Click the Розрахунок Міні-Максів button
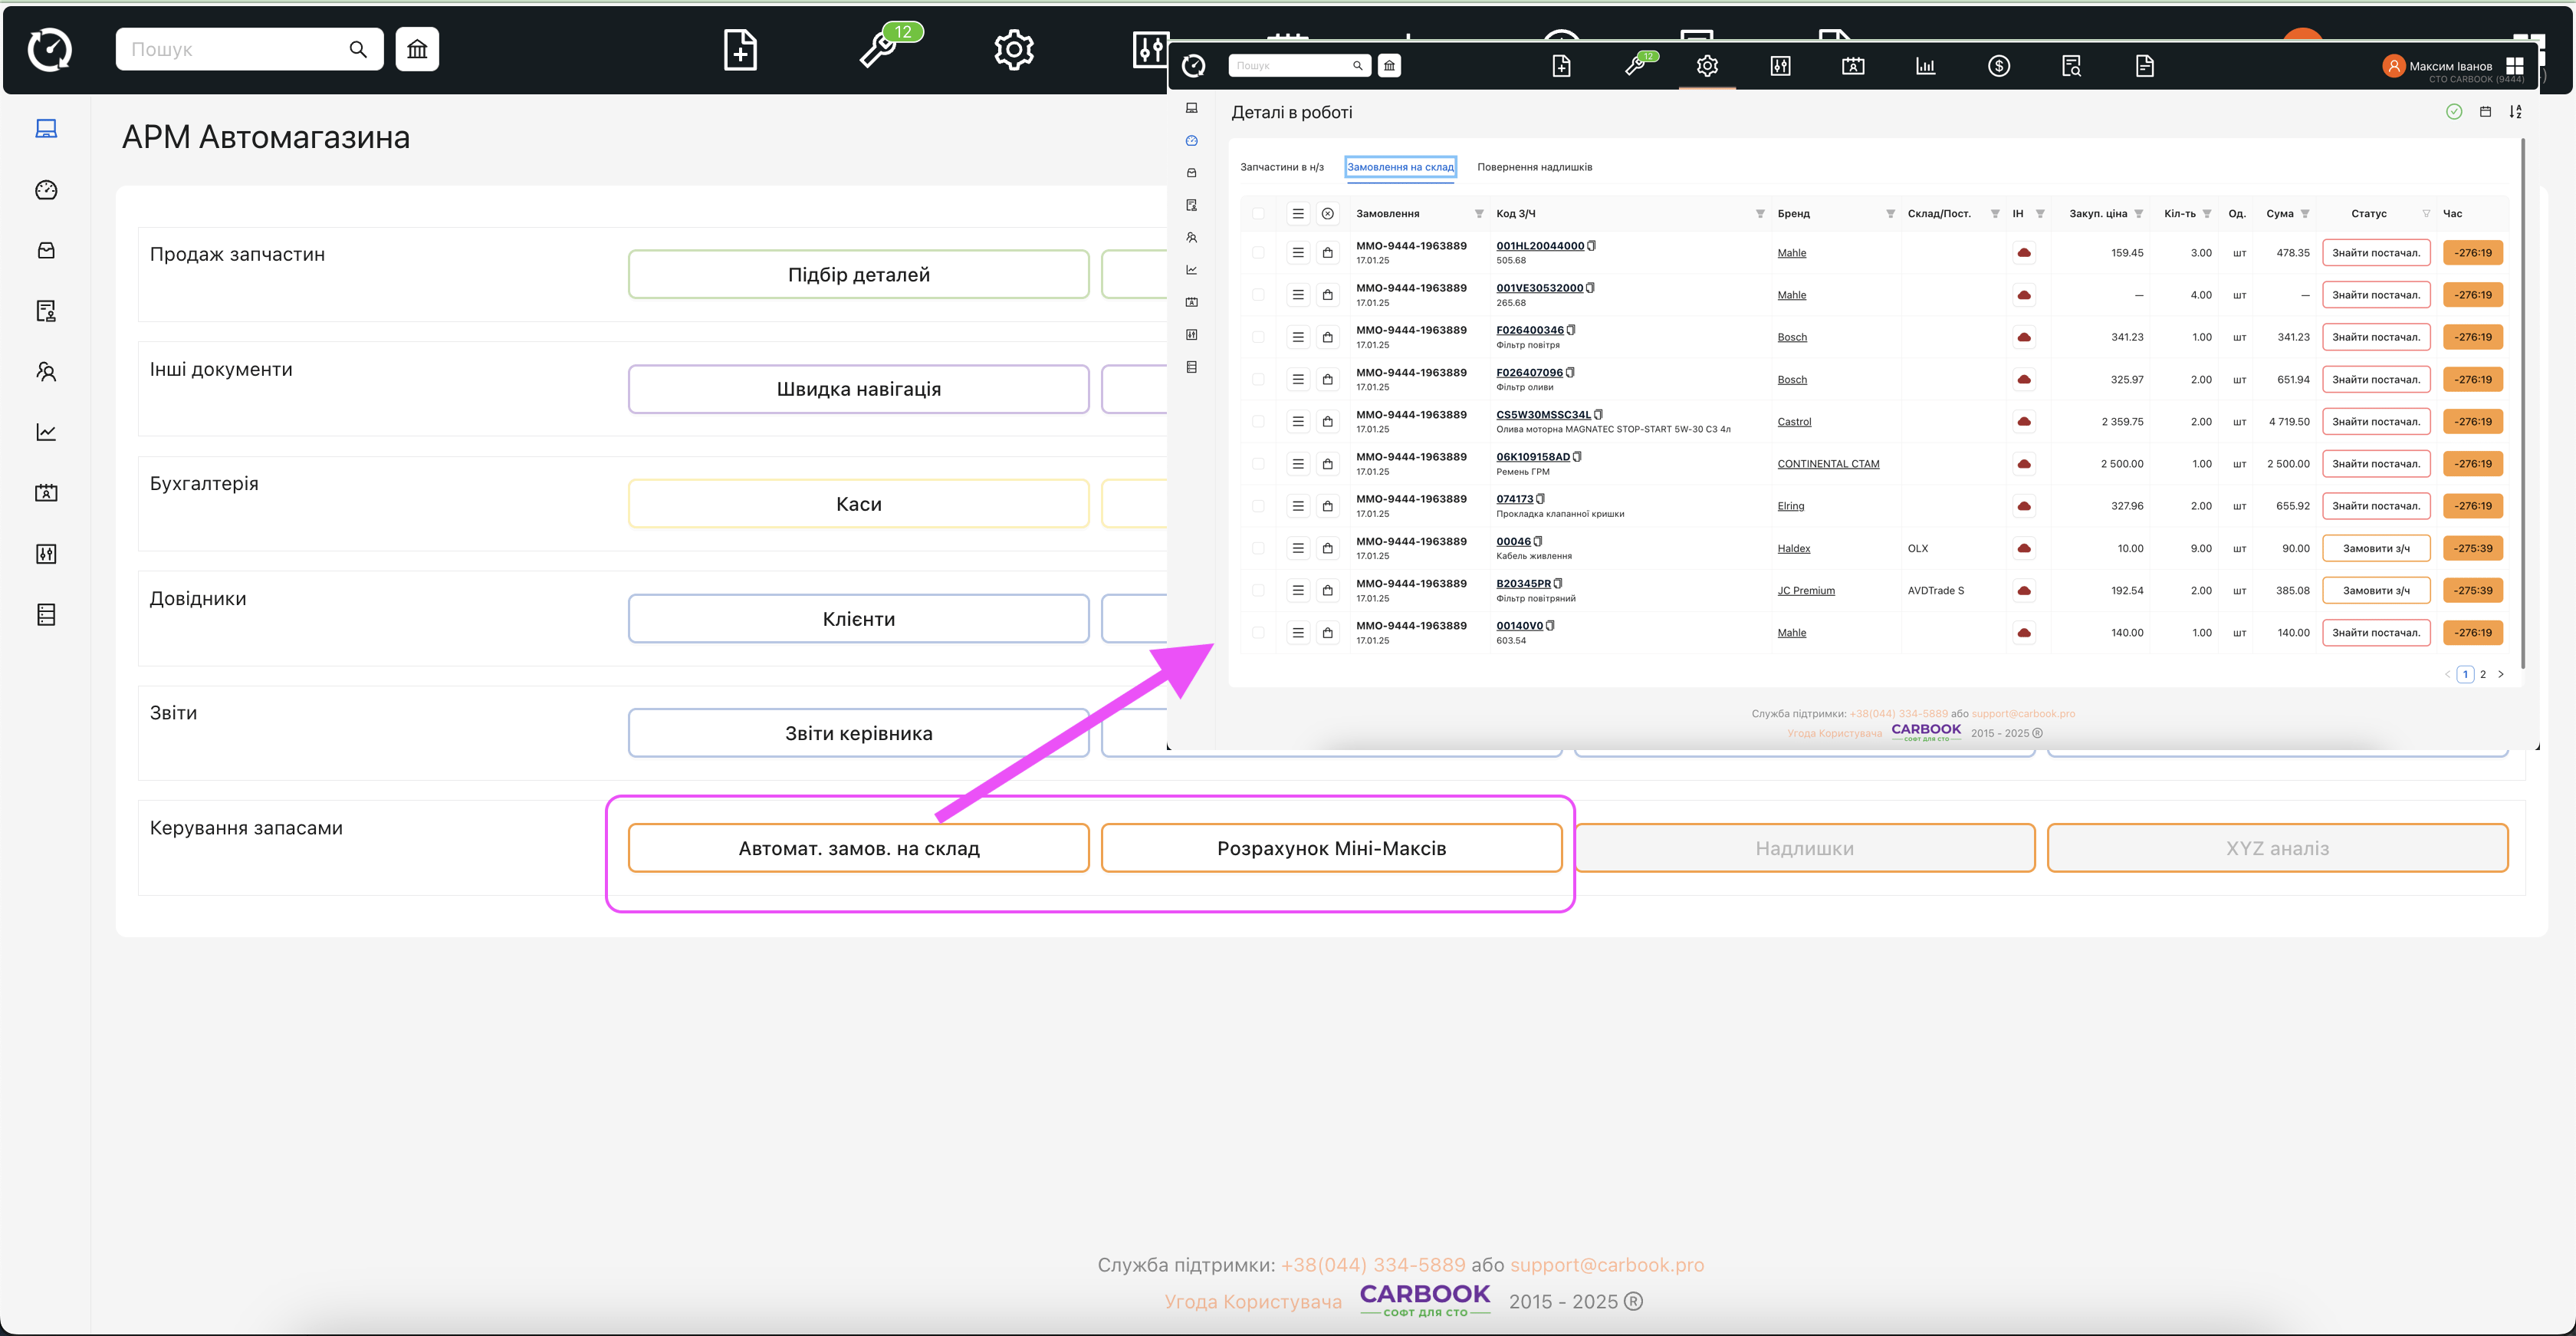Screen dimensions: 2576x1336 (1331, 848)
